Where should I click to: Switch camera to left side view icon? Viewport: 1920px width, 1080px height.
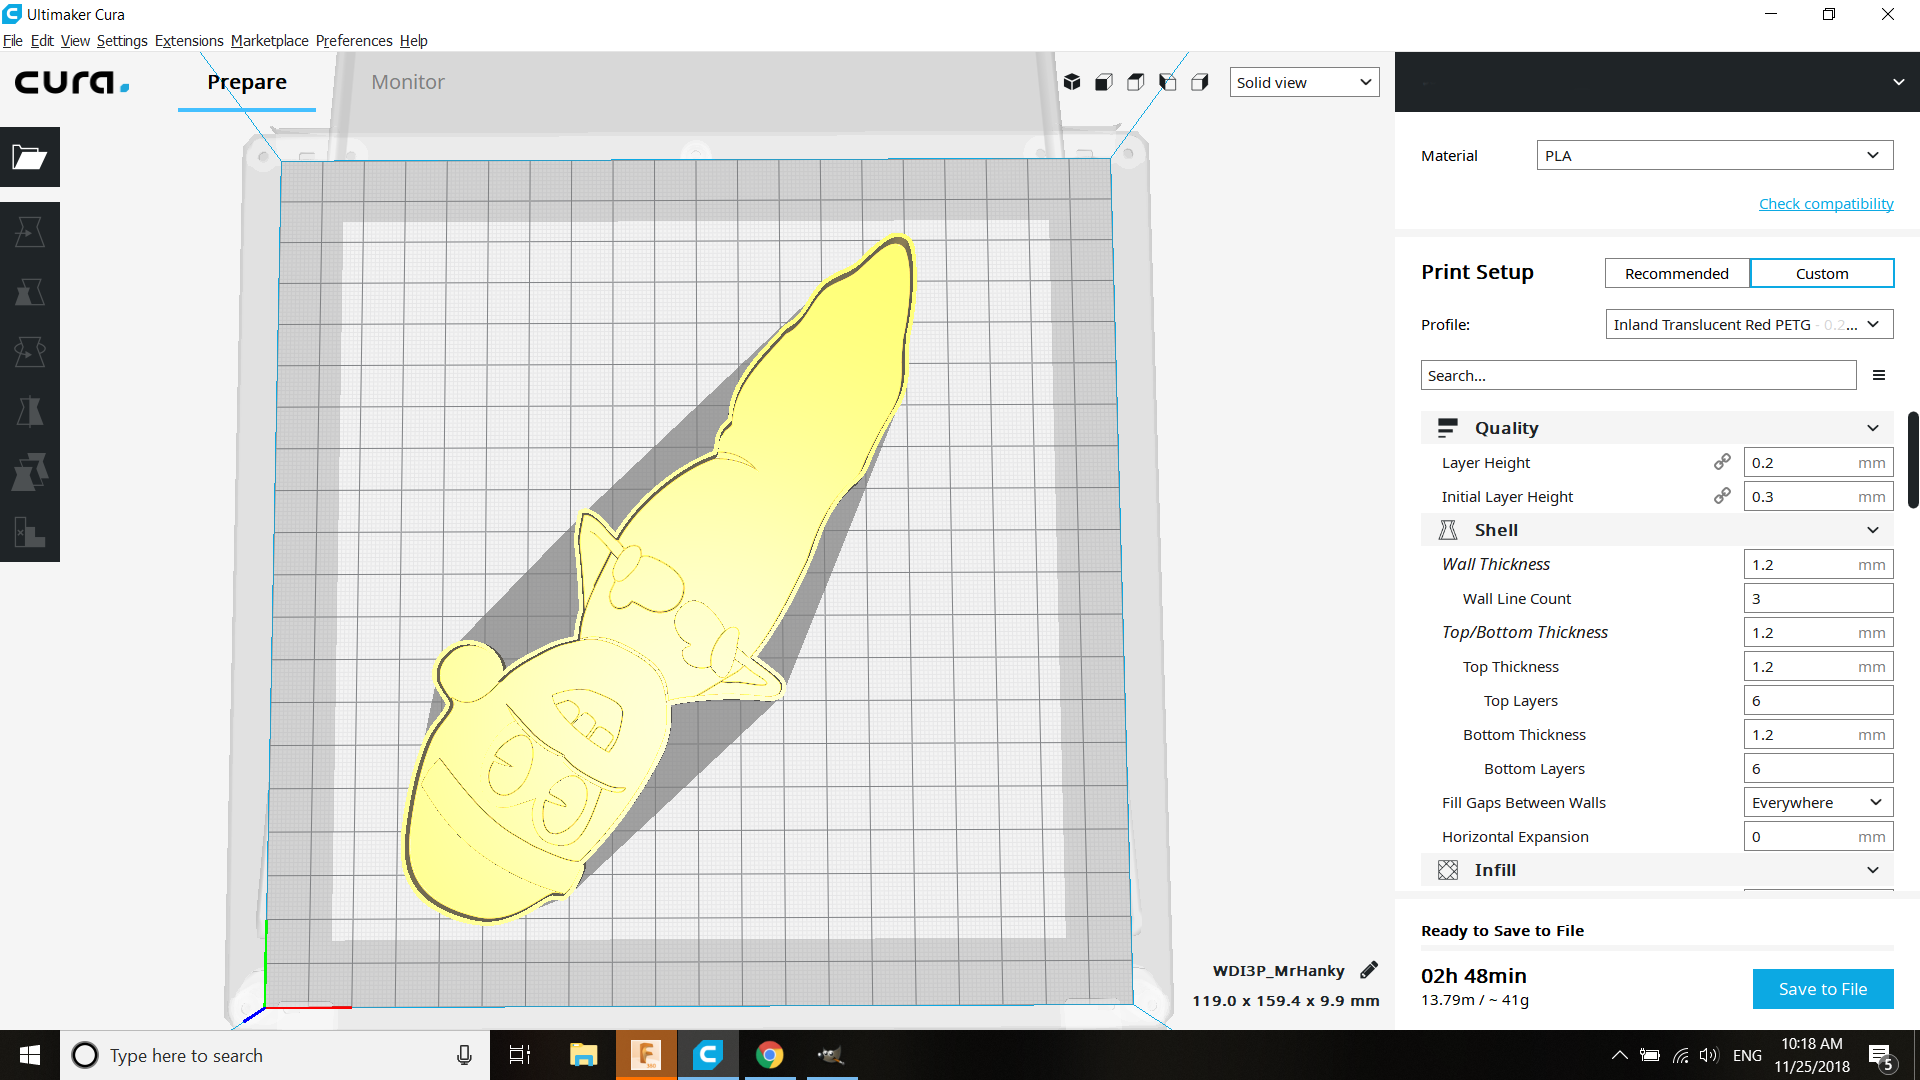tap(1168, 82)
